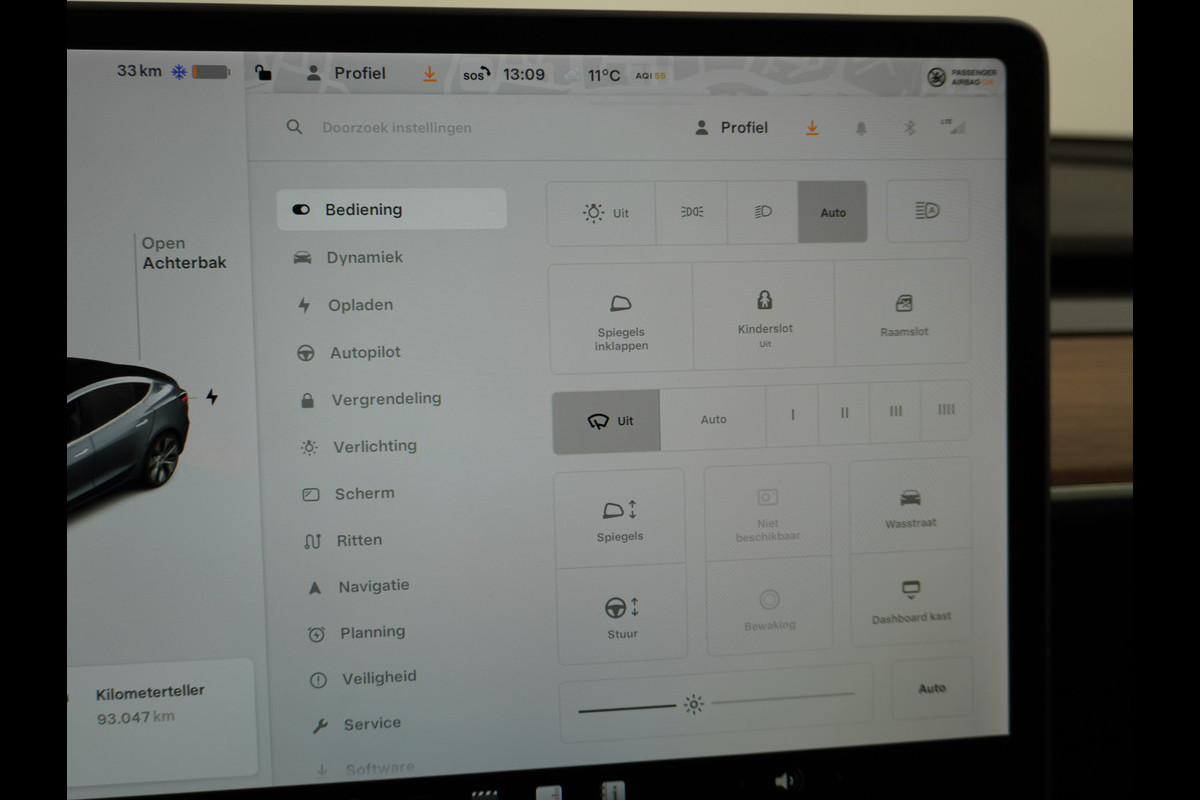This screenshot has height=800, width=1200.
Task: Tap the Spiegels inklappen mirror icon
Action: click(x=621, y=303)
